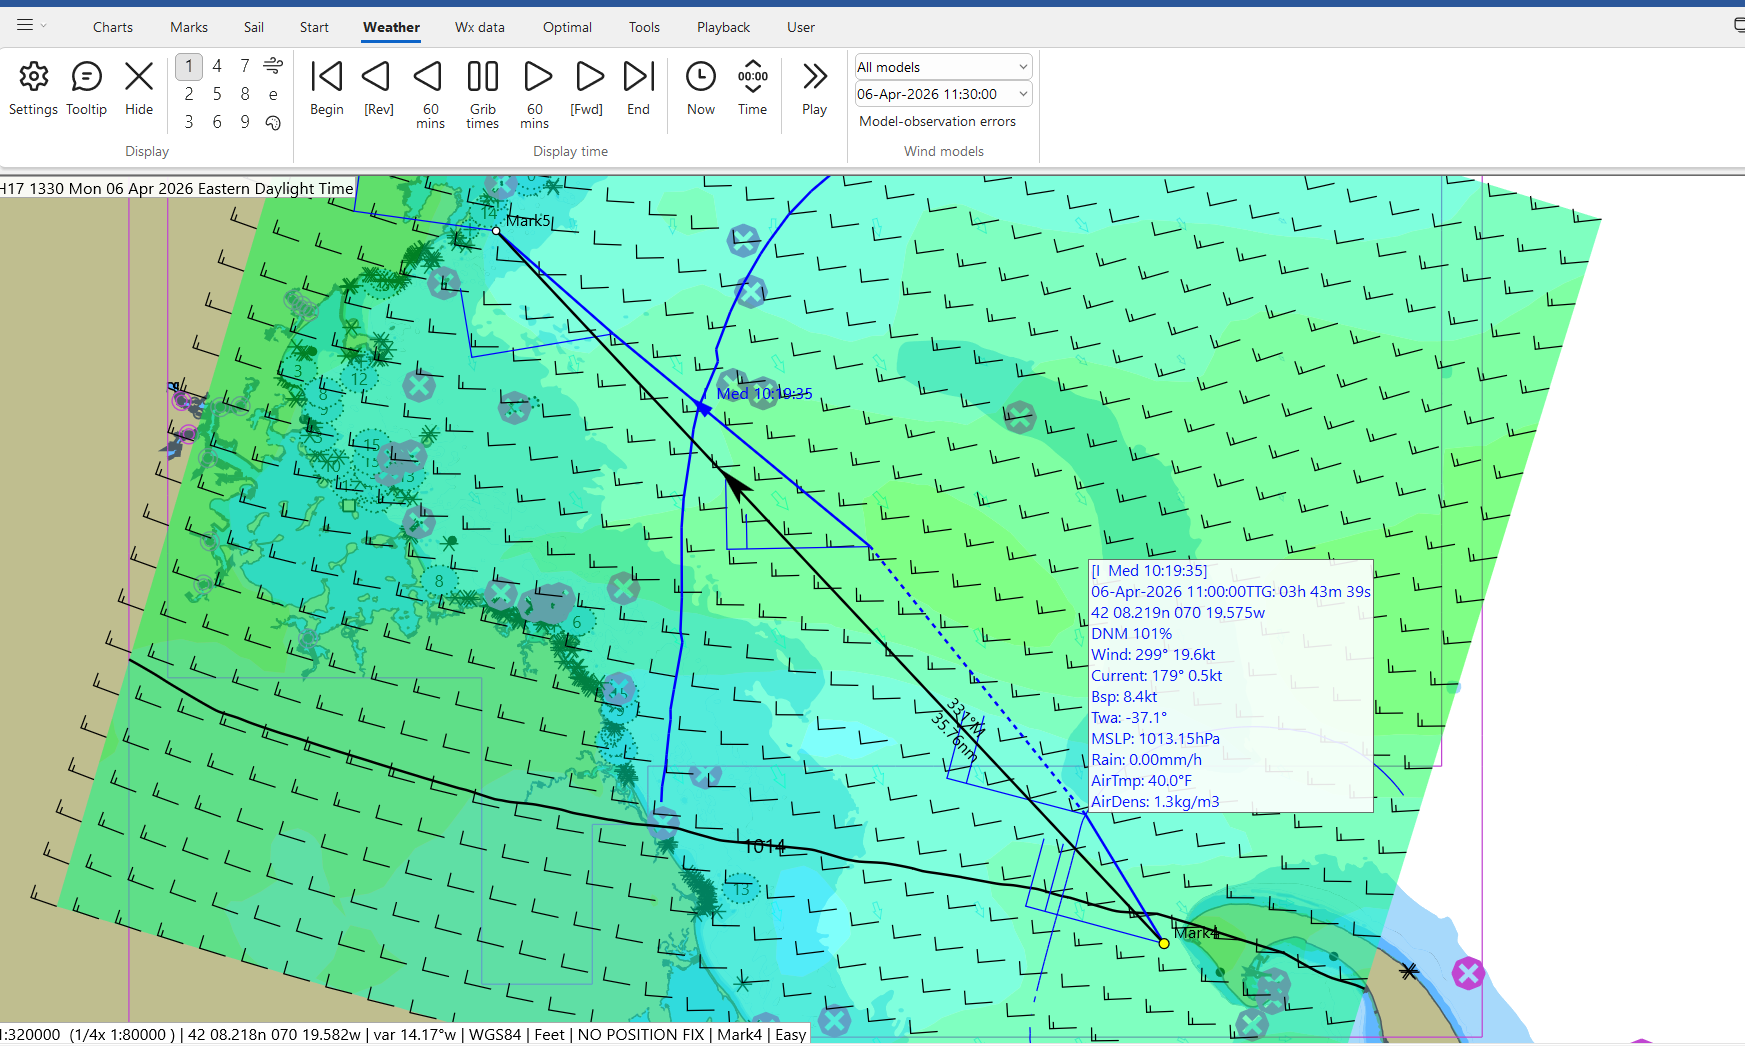The image size is (1745, 1046).
Task: Click the 1014 isobar label
Action: pos(765,847)
